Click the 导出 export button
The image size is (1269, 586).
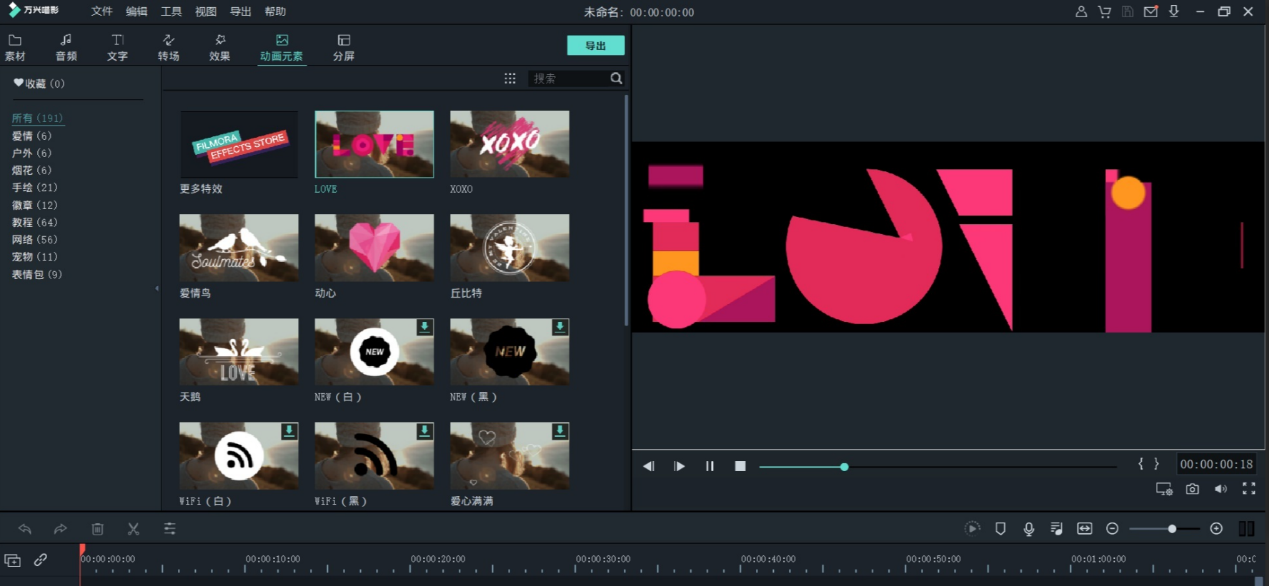point(595,46)
